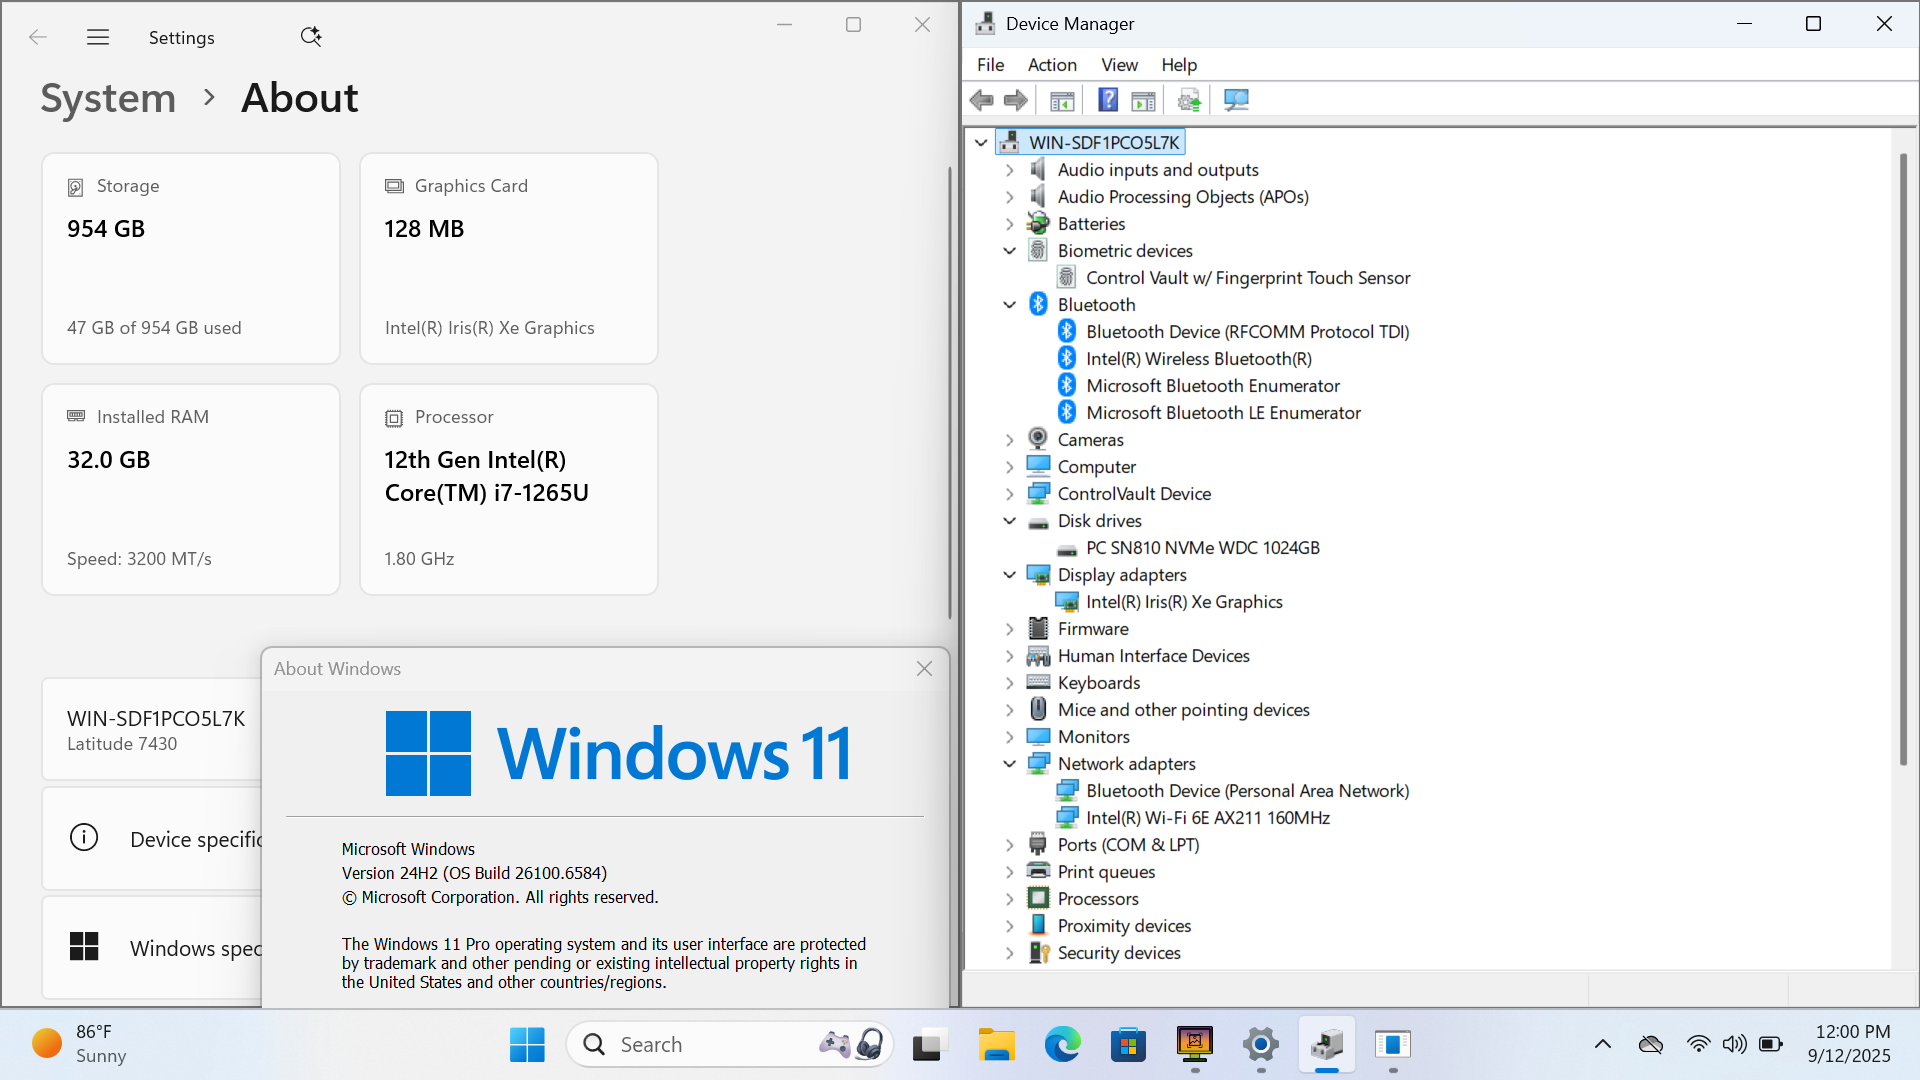Click the Settings gear taskbar icon

click(x=1261, y=1045)
